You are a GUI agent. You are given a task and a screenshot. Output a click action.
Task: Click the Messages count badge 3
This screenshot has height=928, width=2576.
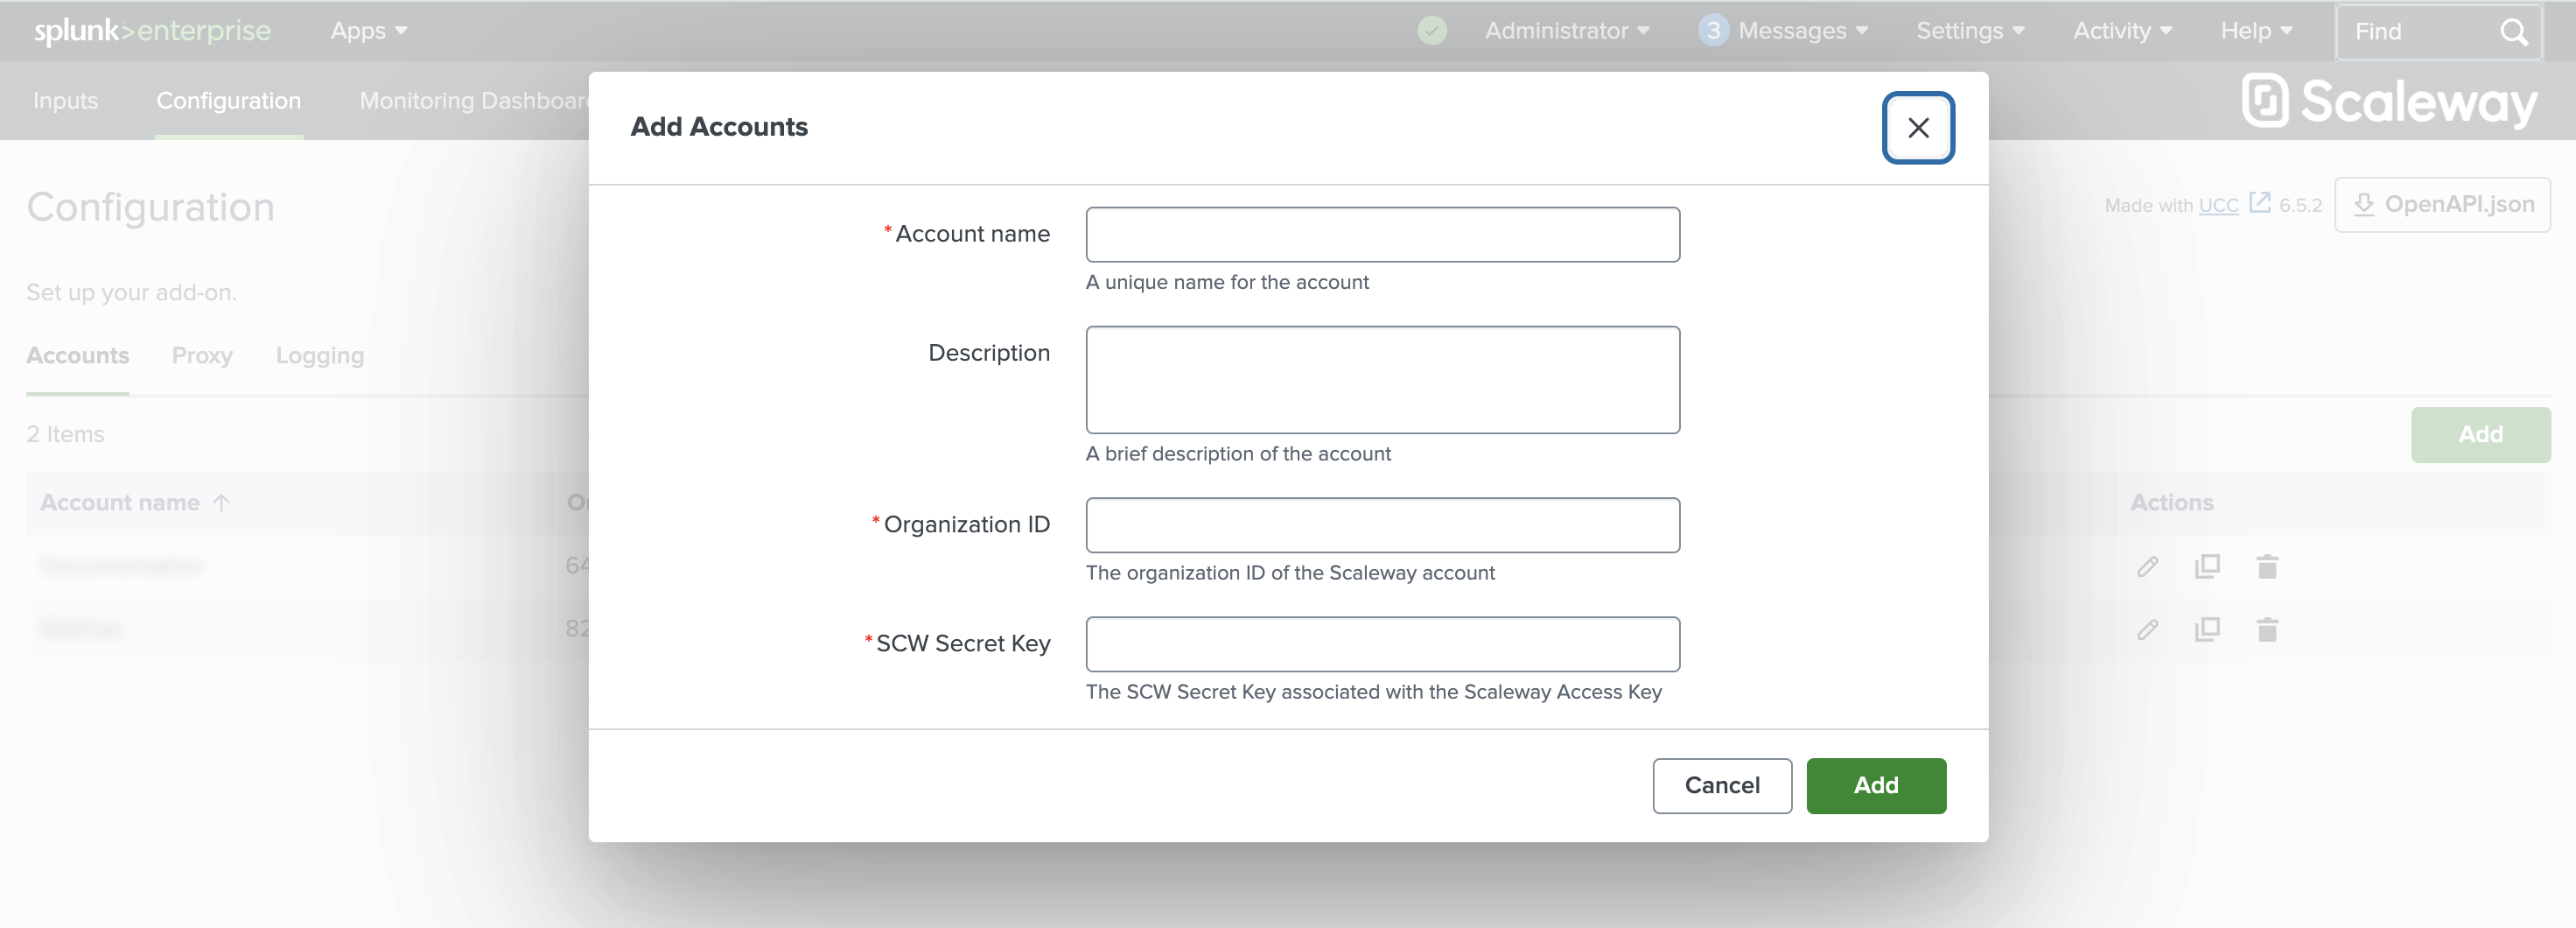[x=1712, y=31]
